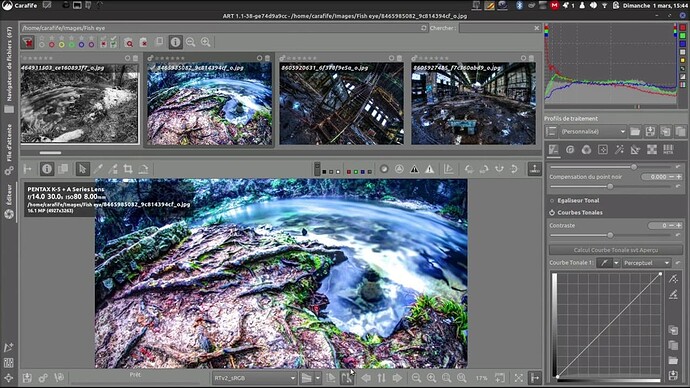Select the black-and-white thumbnail 464931603
This screenshot has height=388, width=690.
(x=80, y=103)
